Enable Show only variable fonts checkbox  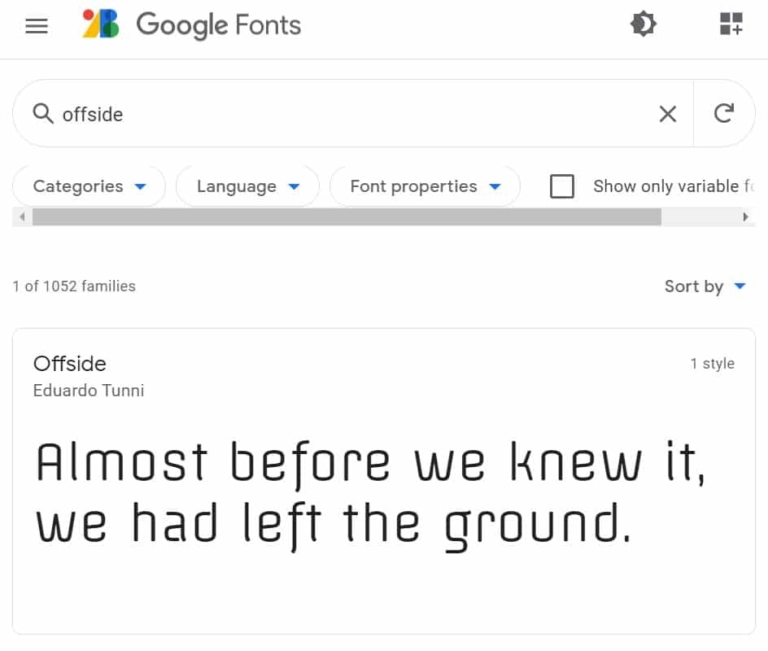[x=562, y=186]
